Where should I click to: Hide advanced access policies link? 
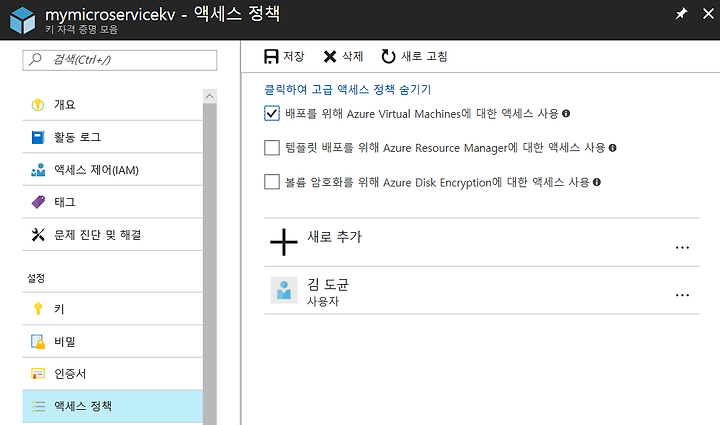[348, 89]
